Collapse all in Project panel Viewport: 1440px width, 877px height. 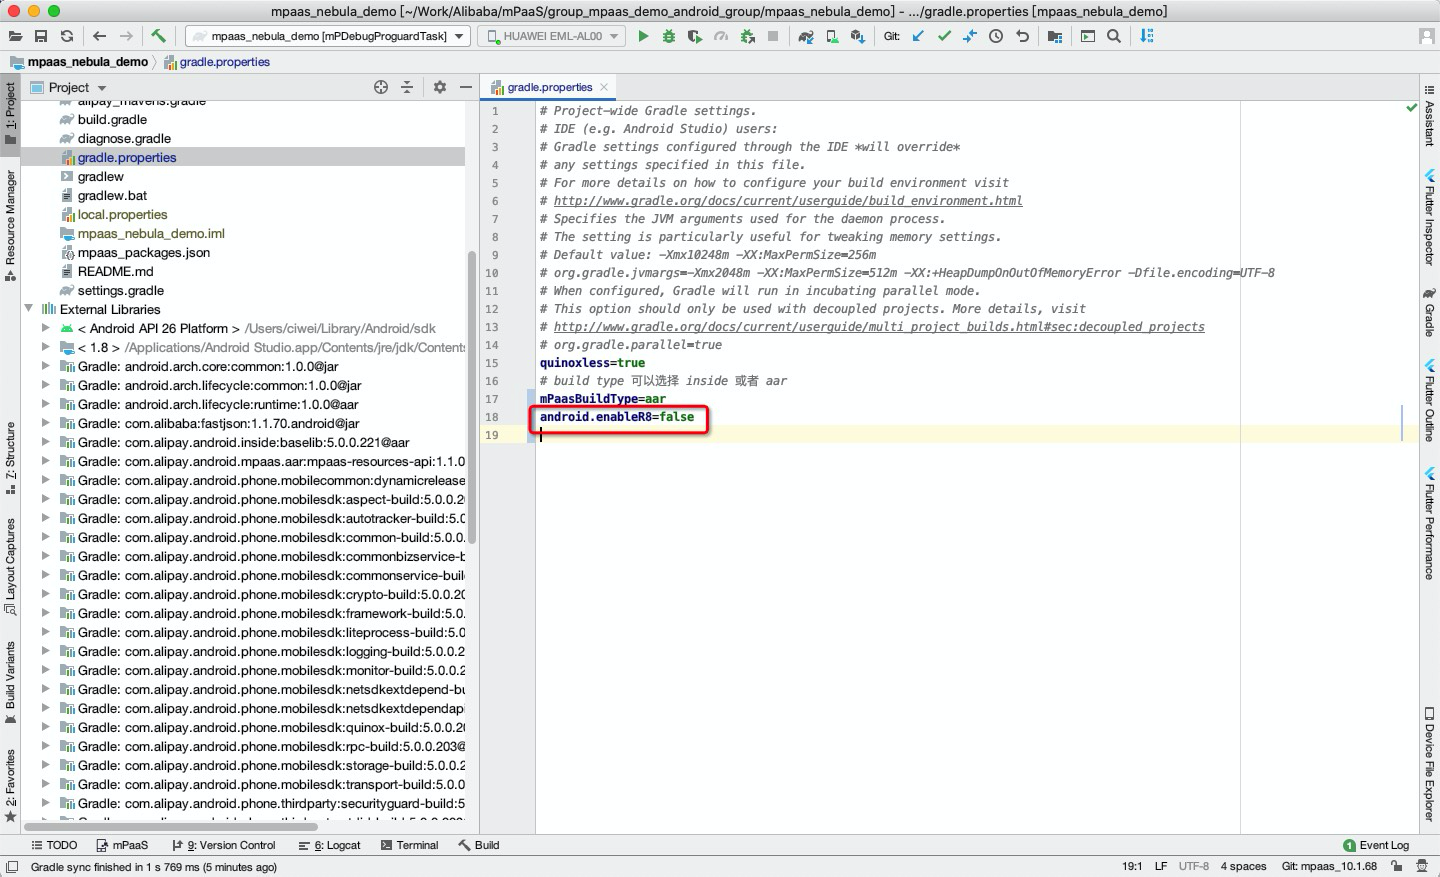point(407,87)
